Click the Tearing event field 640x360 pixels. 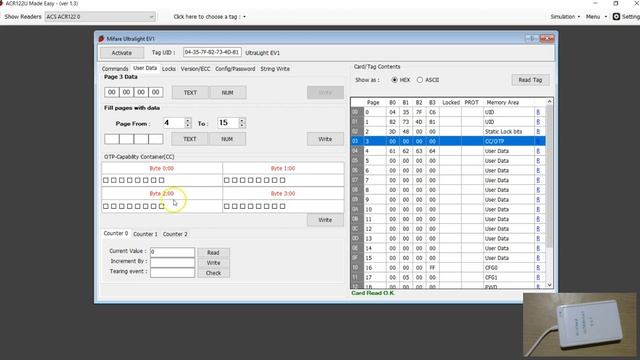172,272
